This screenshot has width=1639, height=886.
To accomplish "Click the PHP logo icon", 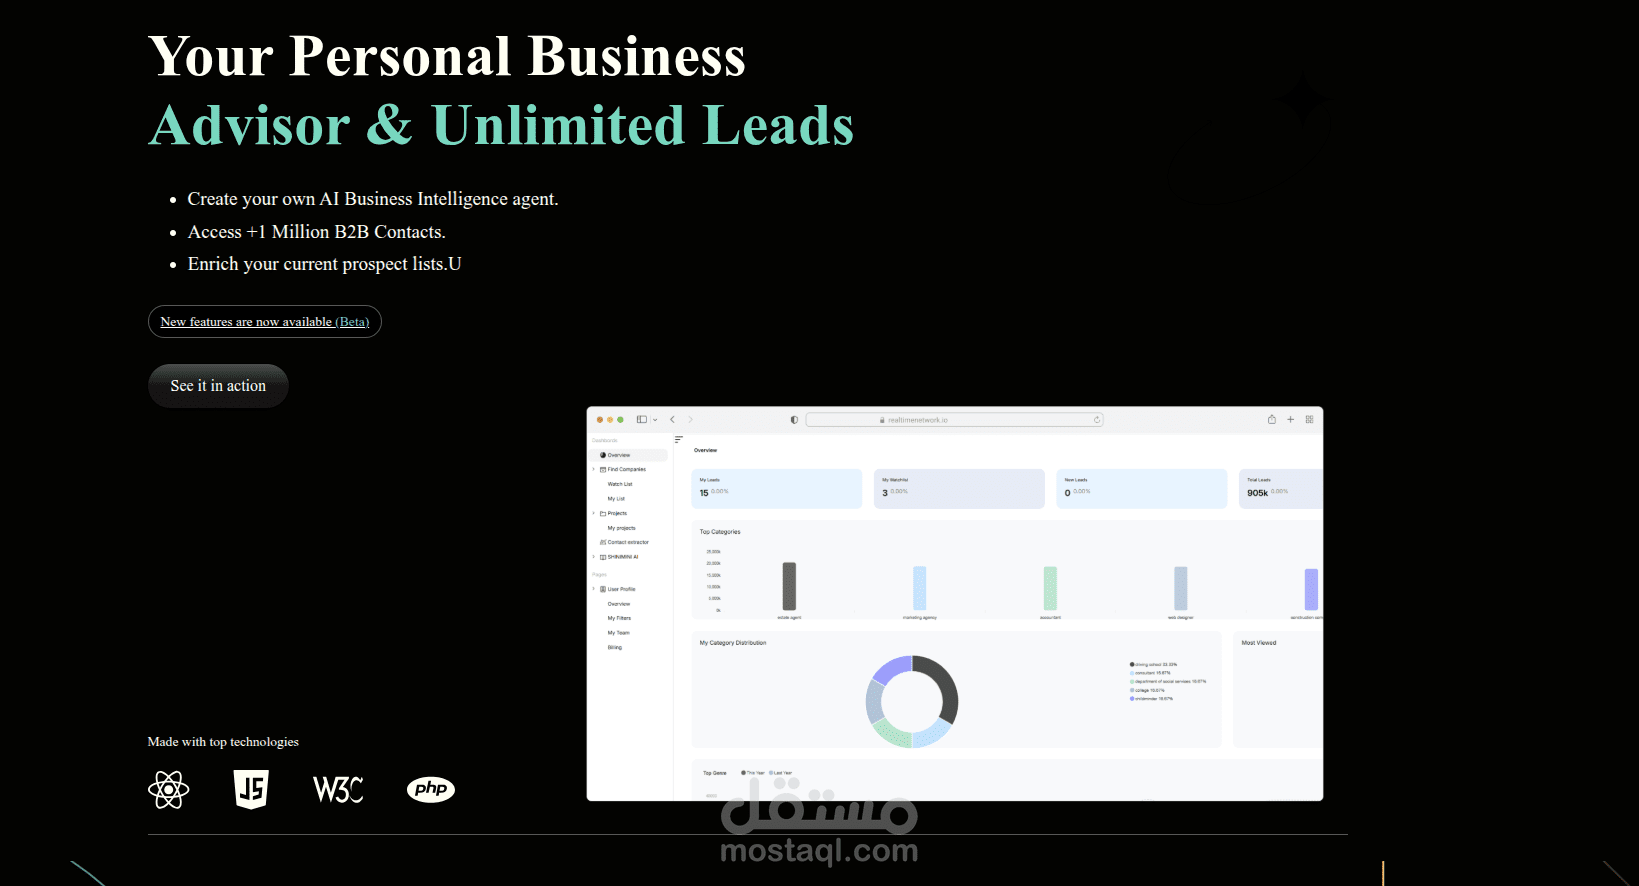I will coord(431,789).
